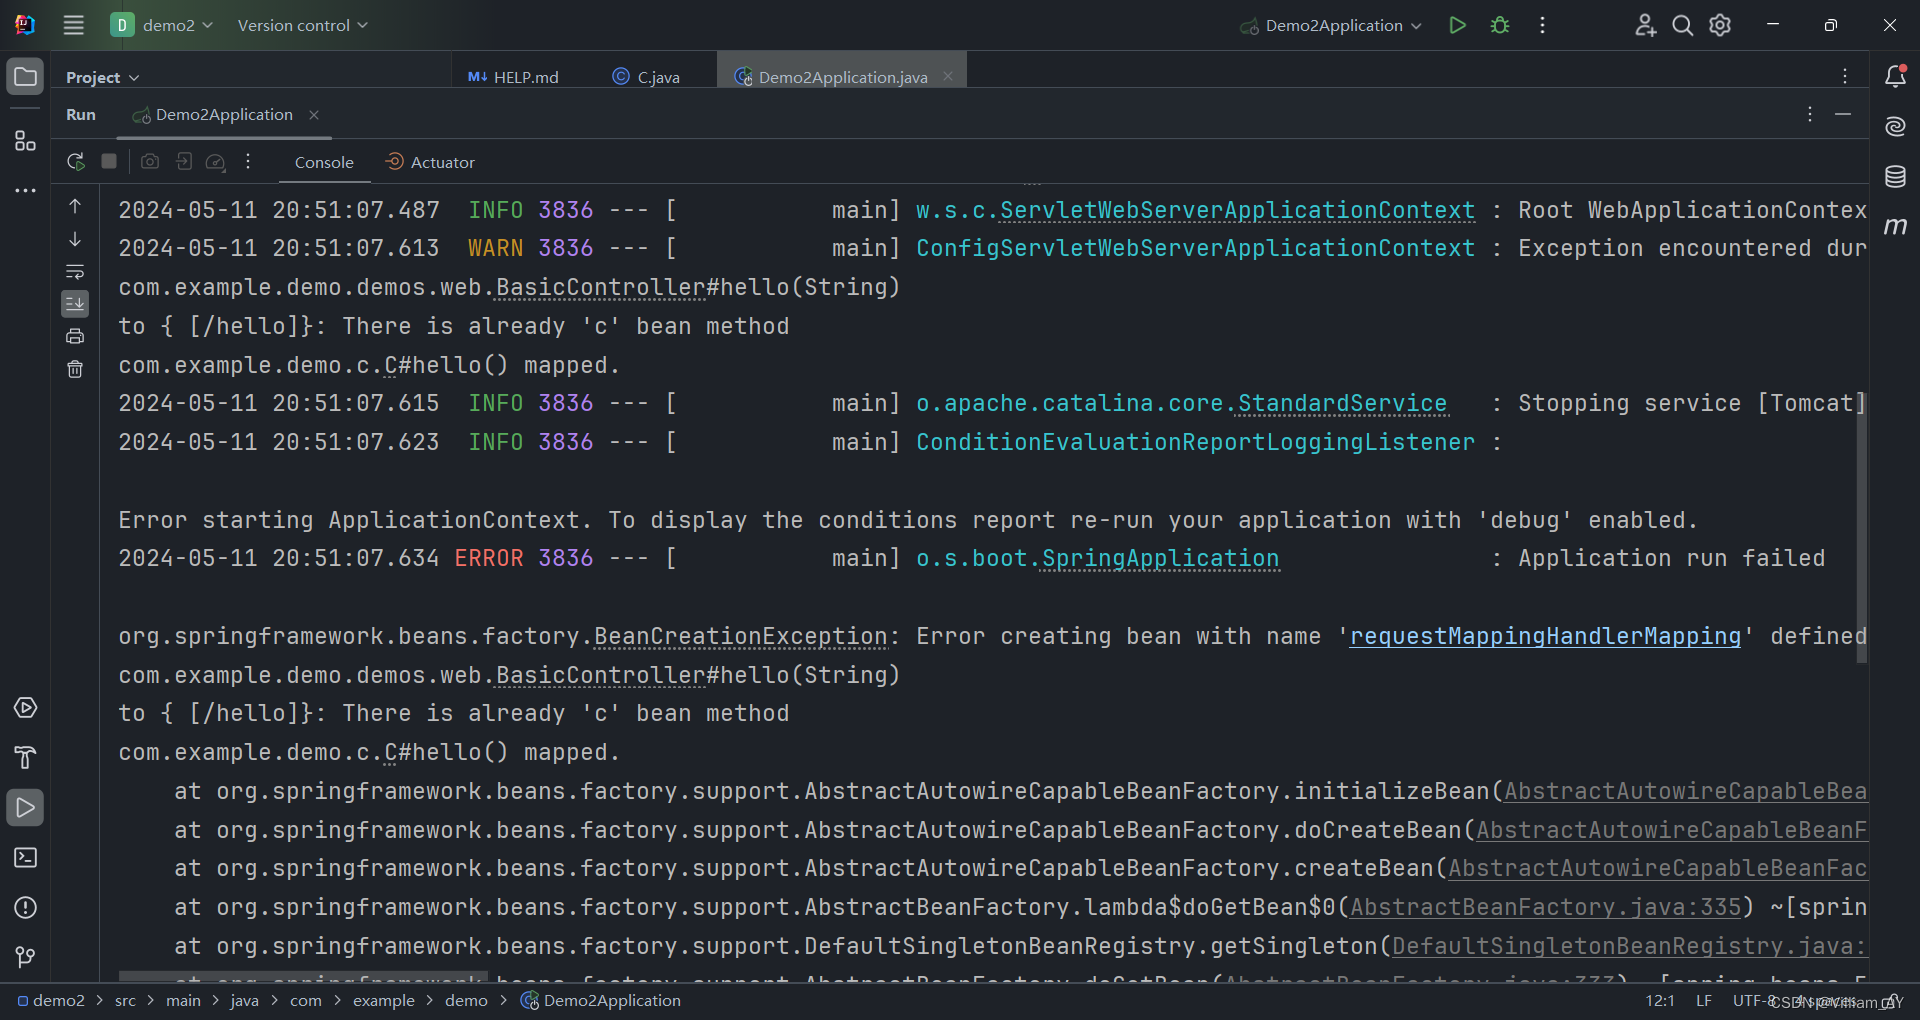Screen dimensions: 1920x1020
Task: Jump up the stack trace arrow
Action: click(75, 206)
